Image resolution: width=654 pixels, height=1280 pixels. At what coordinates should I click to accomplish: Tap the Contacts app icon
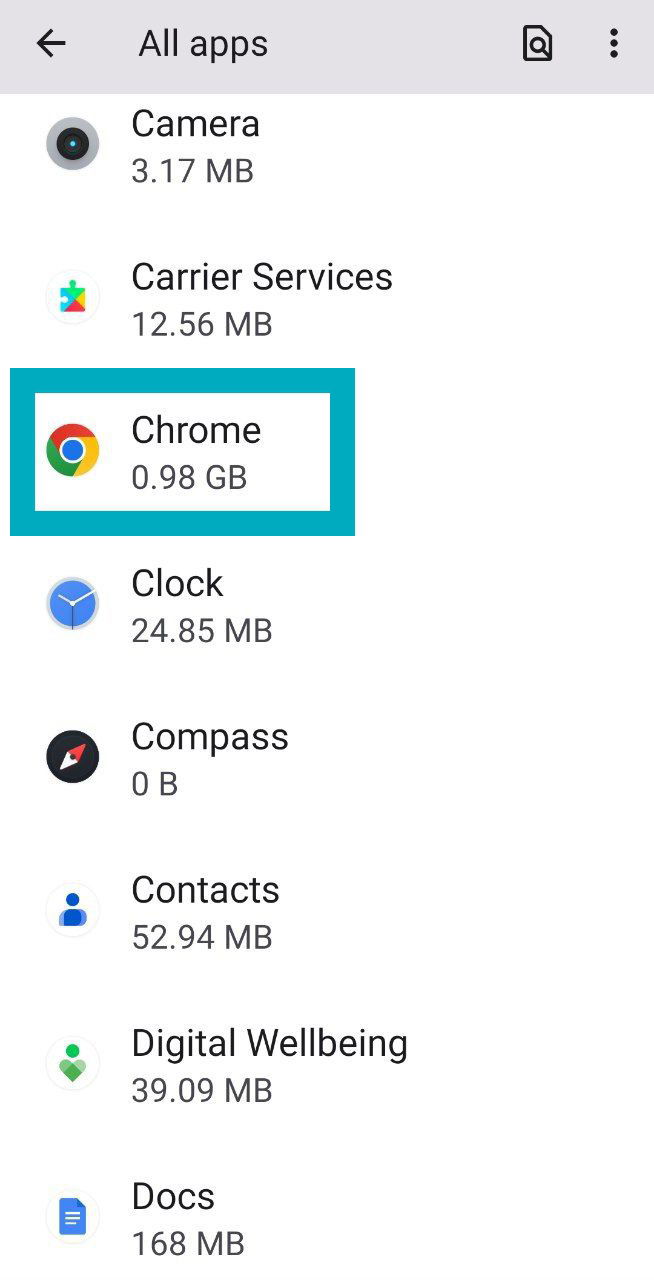pyautogui.click(x=72, y=910)
